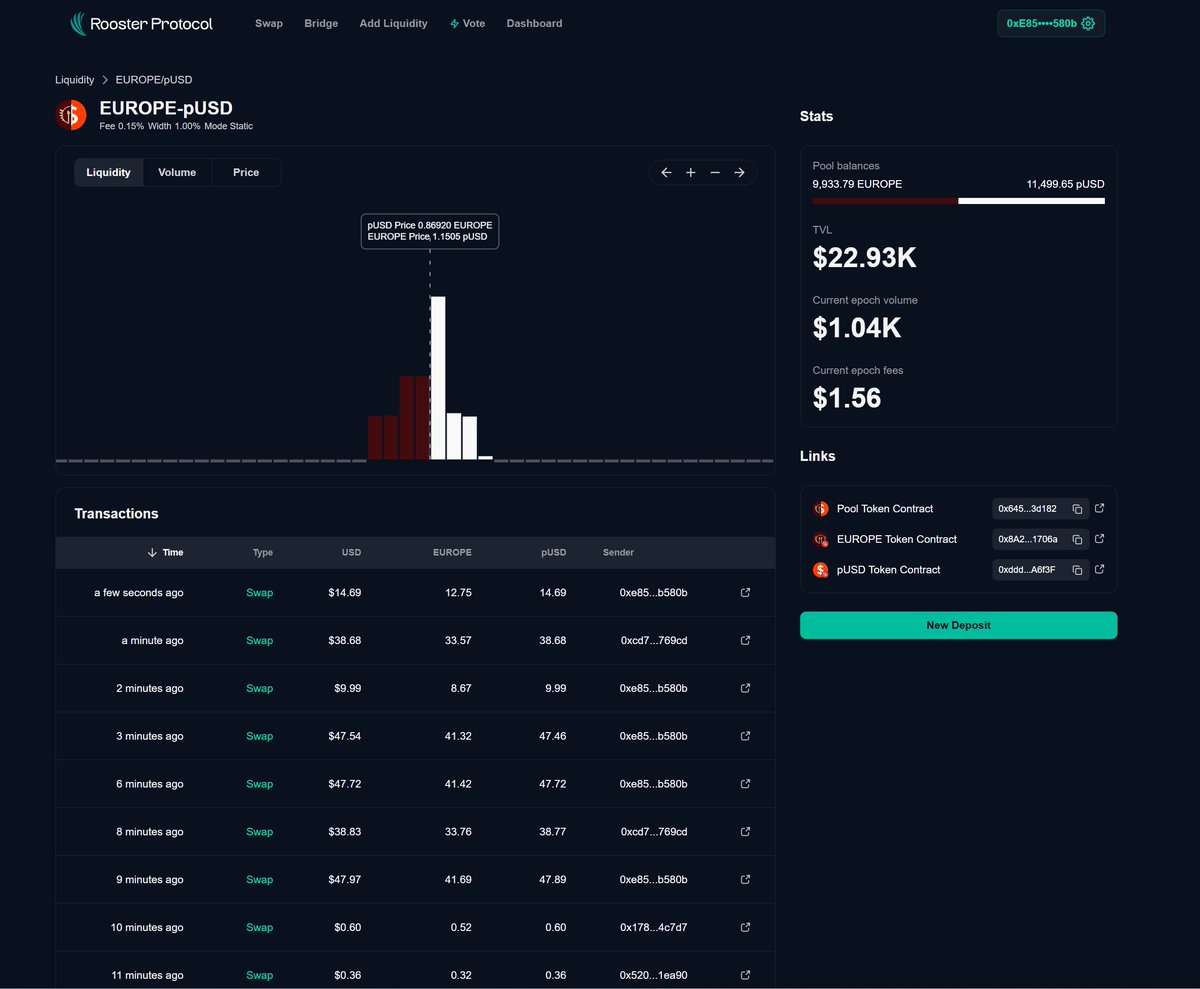
Task: Click 'a few seconds ago' timestamp
Action: click(x=139, y=593)
